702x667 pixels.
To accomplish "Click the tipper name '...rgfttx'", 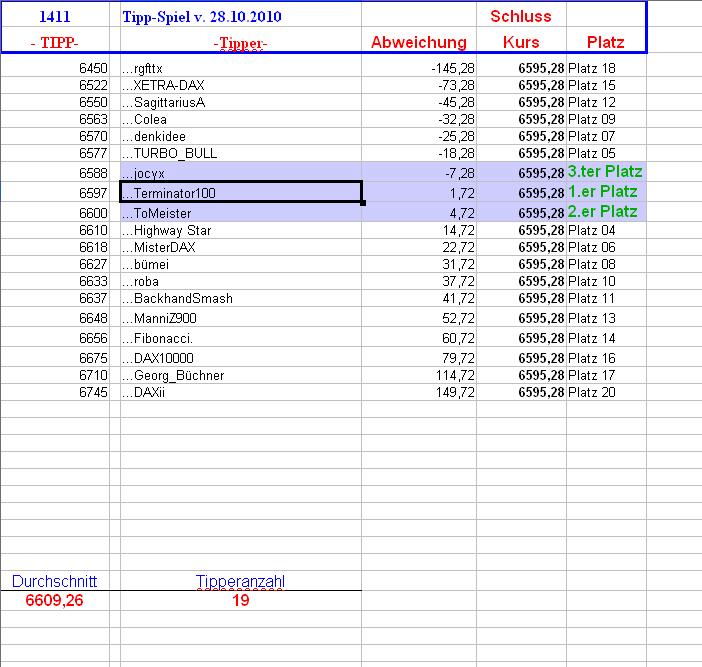I will [142, 68].
